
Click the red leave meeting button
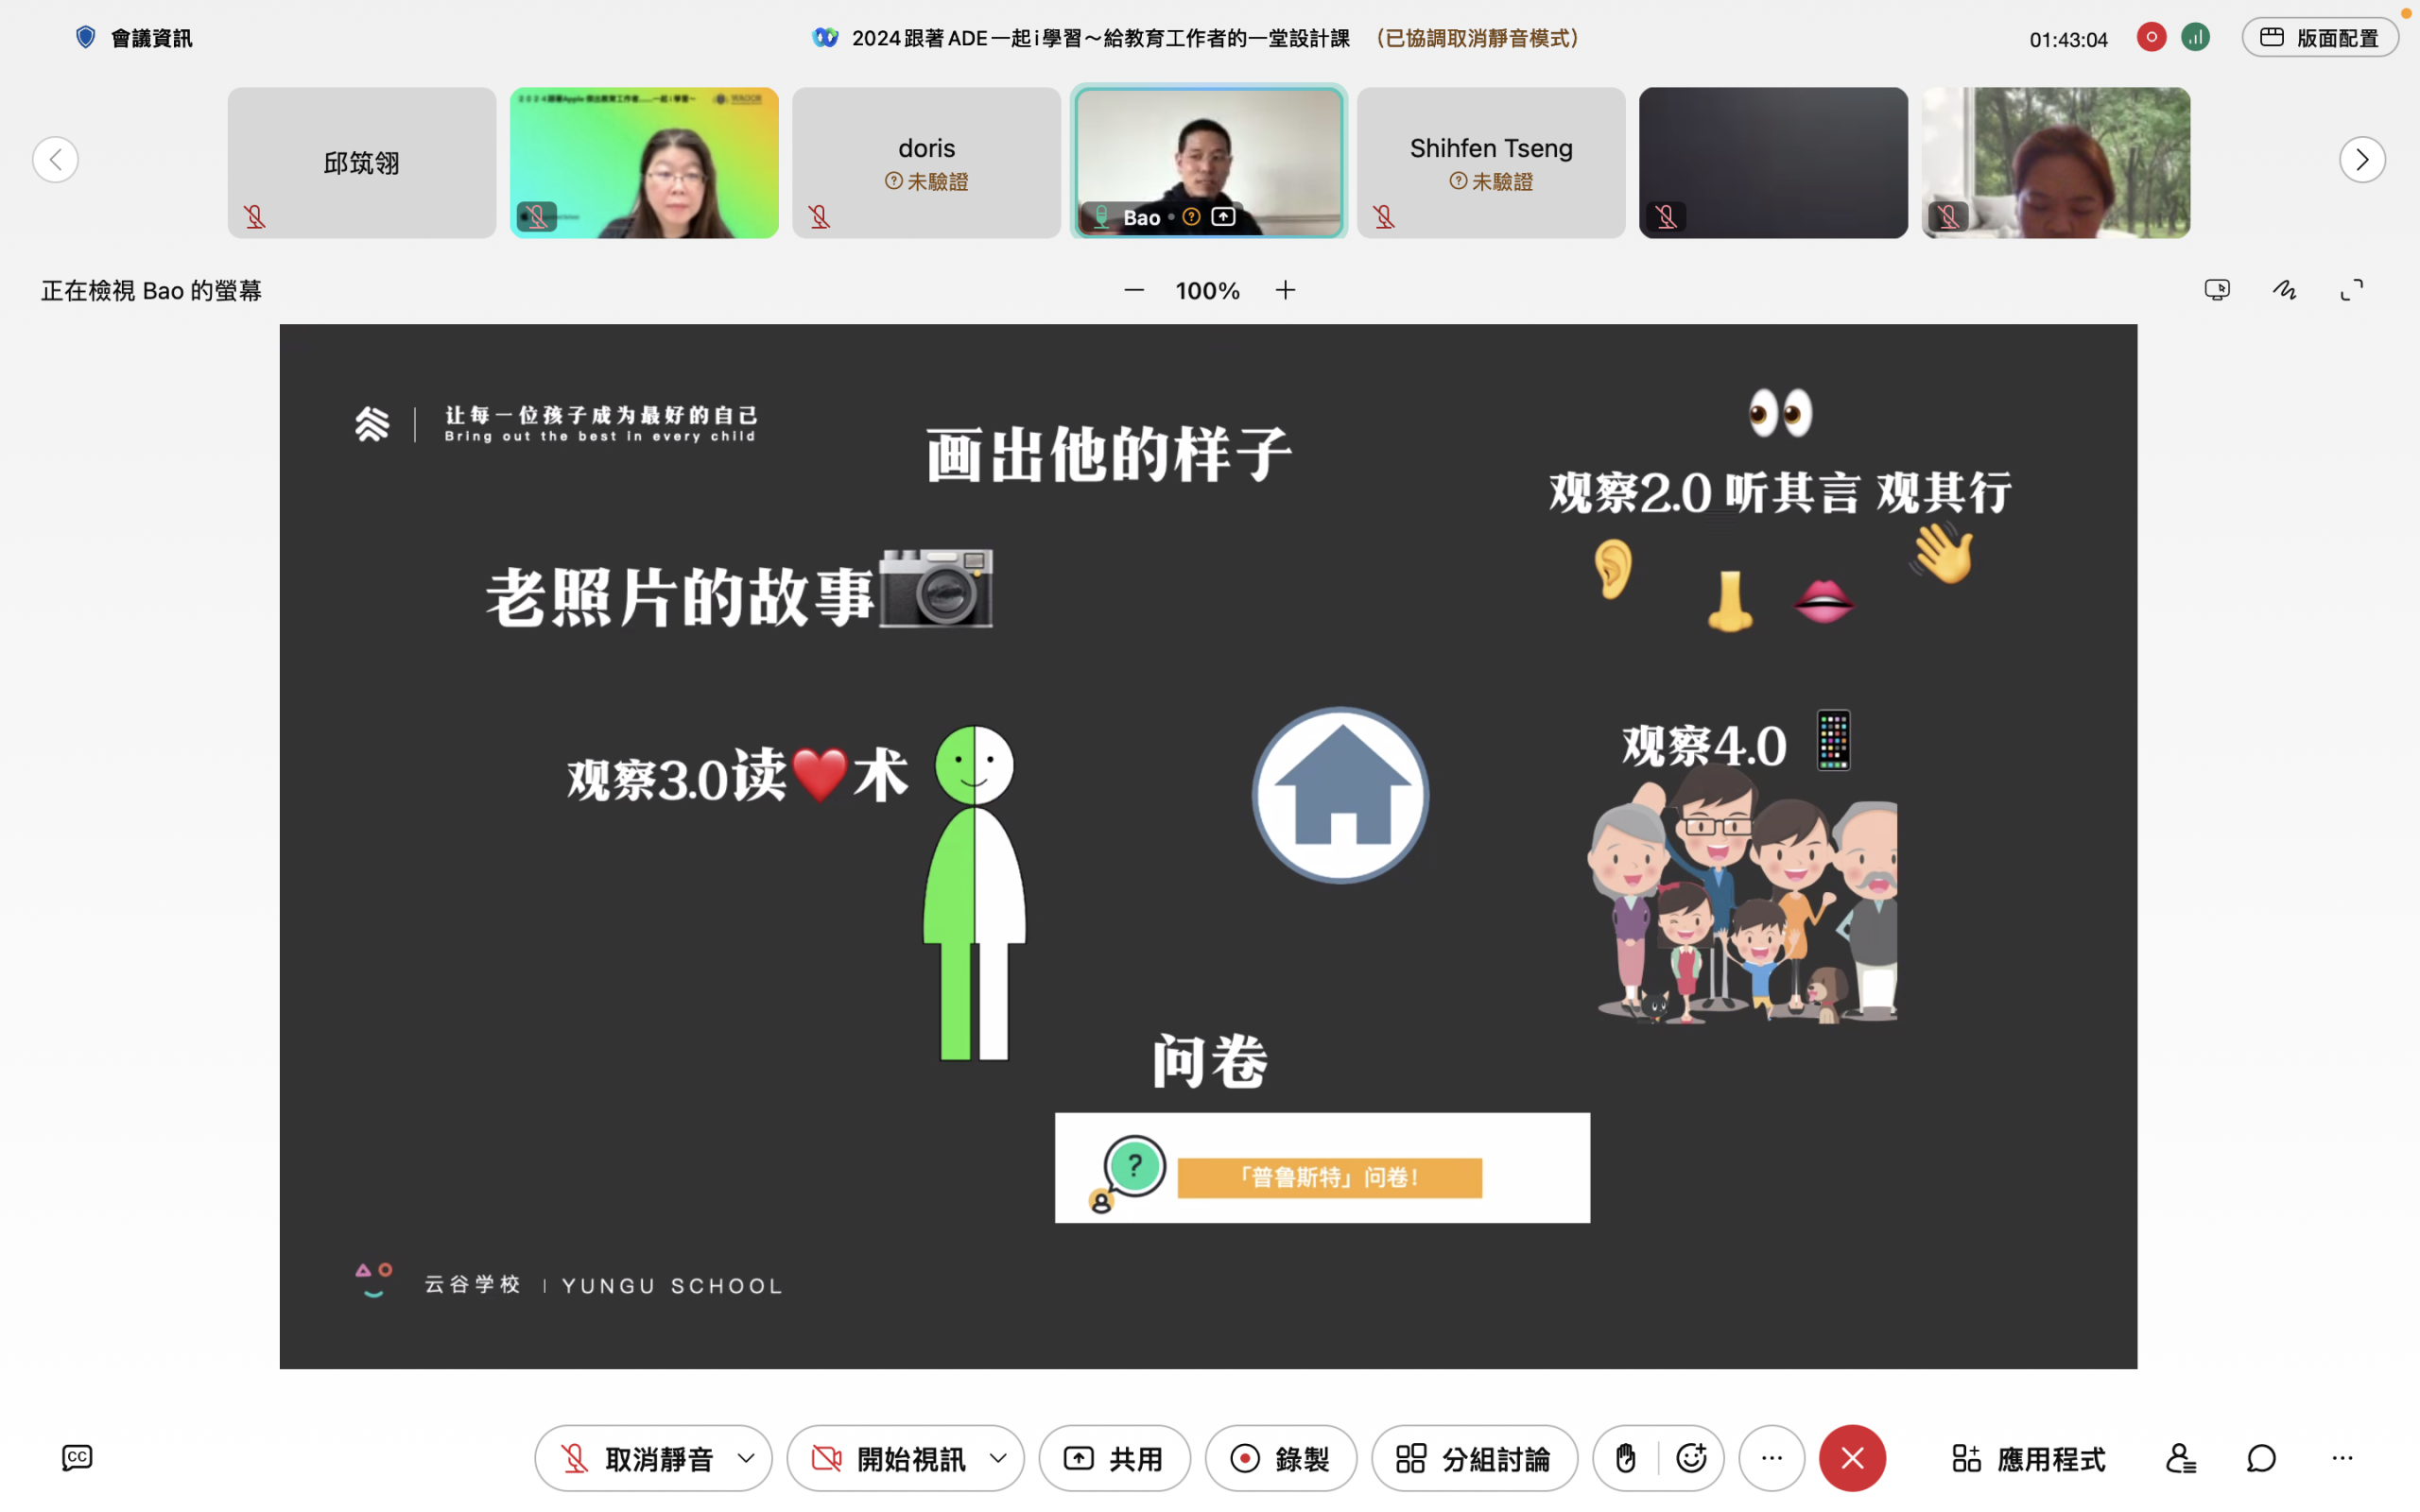(1852, 1458)
